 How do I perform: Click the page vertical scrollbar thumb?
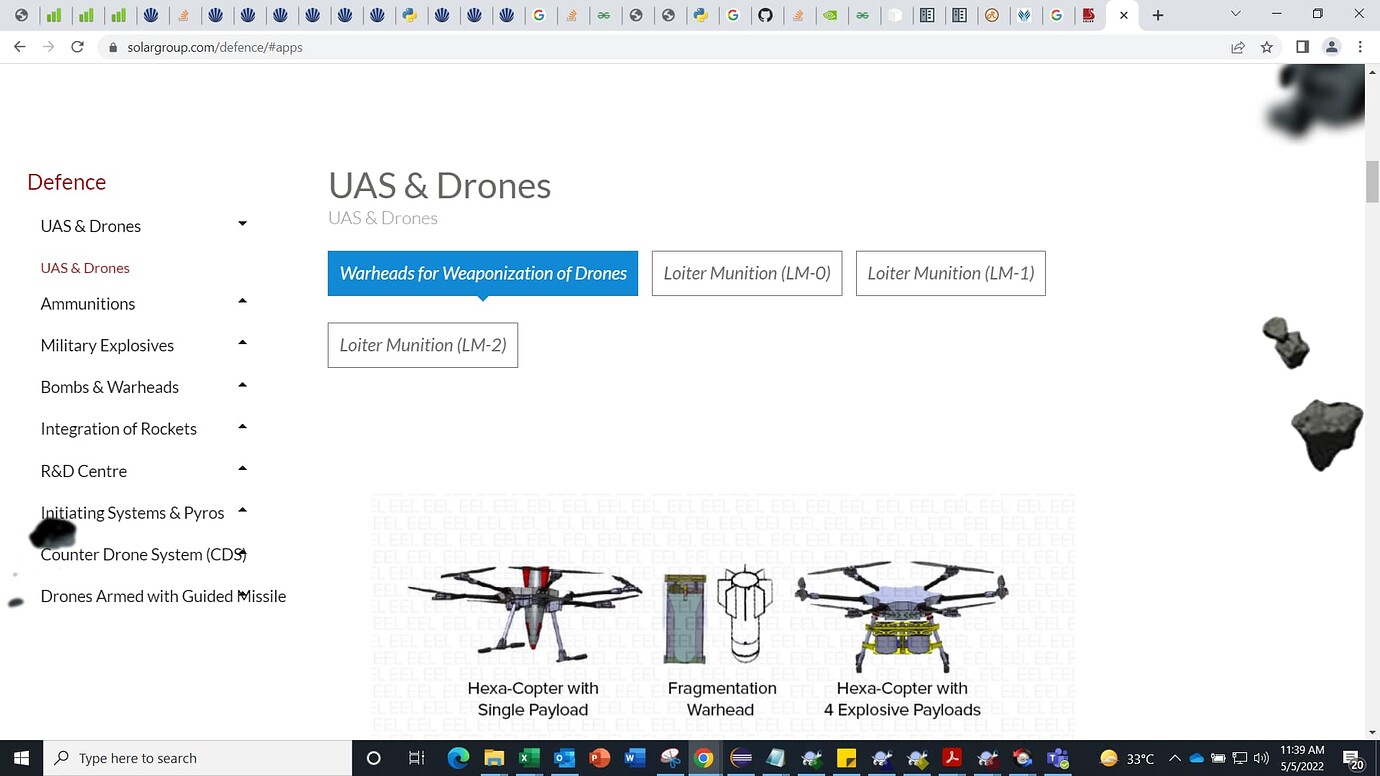point(1372,180)
